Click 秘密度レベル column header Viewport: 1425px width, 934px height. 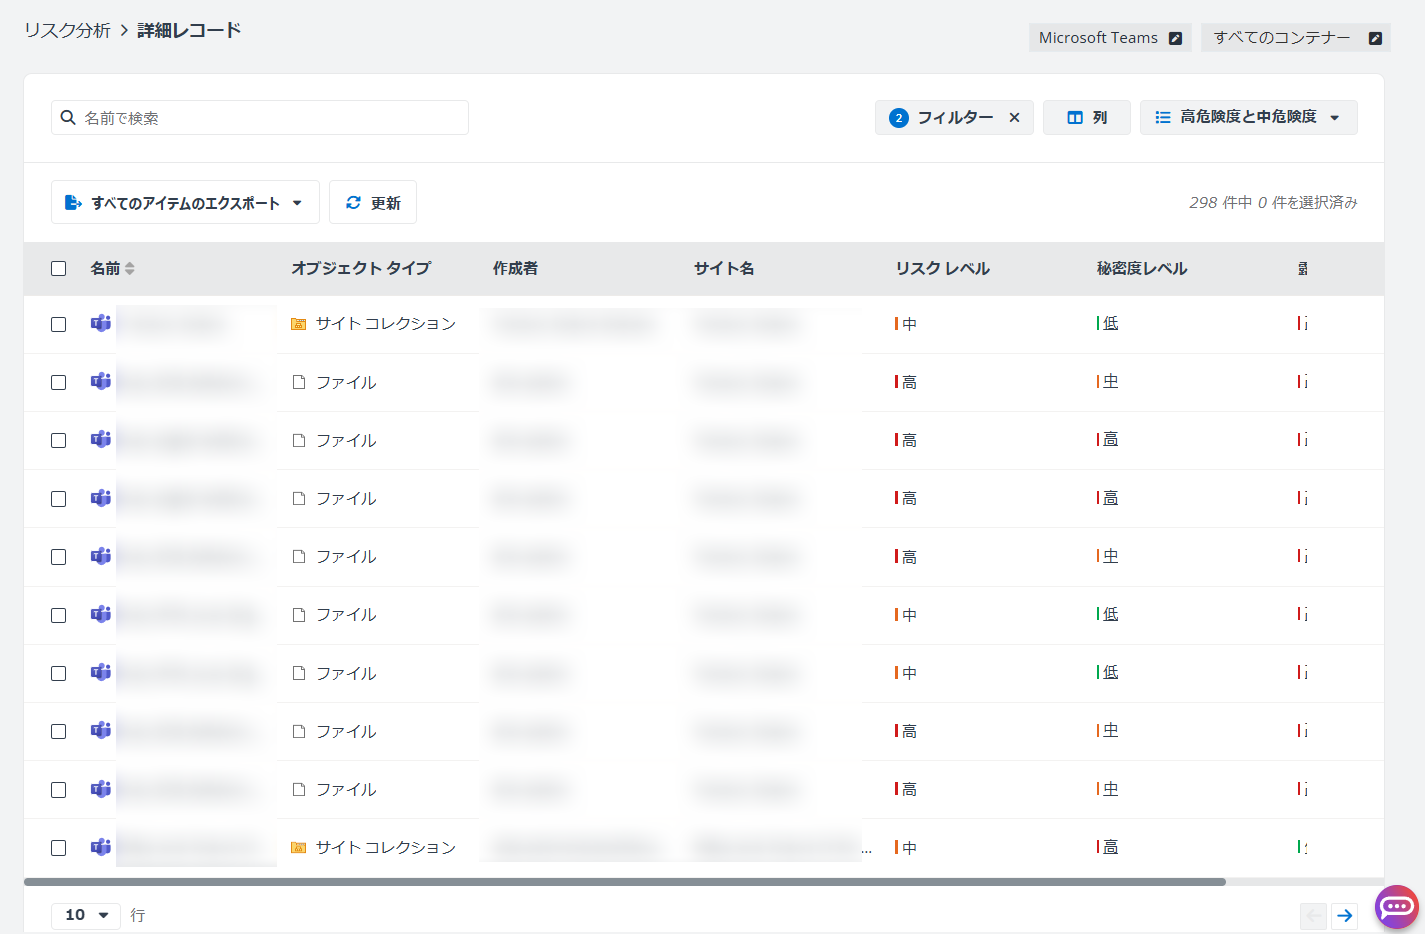(x=1142, y=268)
